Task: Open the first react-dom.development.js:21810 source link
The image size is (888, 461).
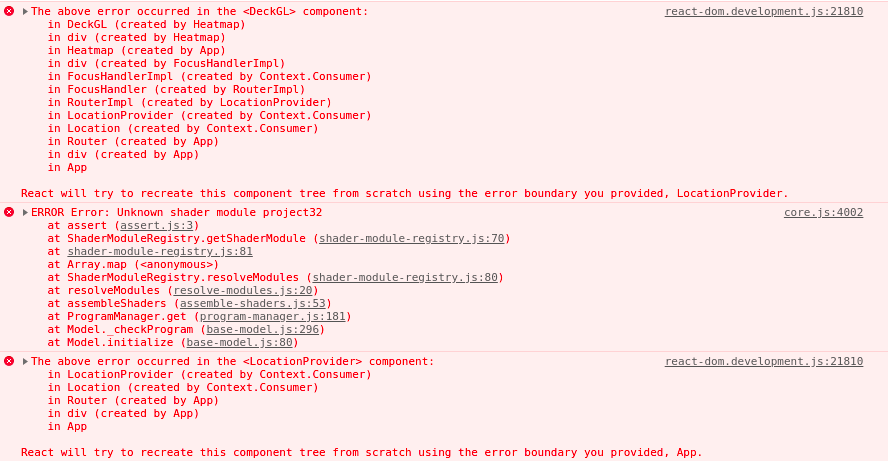Action: (764, 11)
